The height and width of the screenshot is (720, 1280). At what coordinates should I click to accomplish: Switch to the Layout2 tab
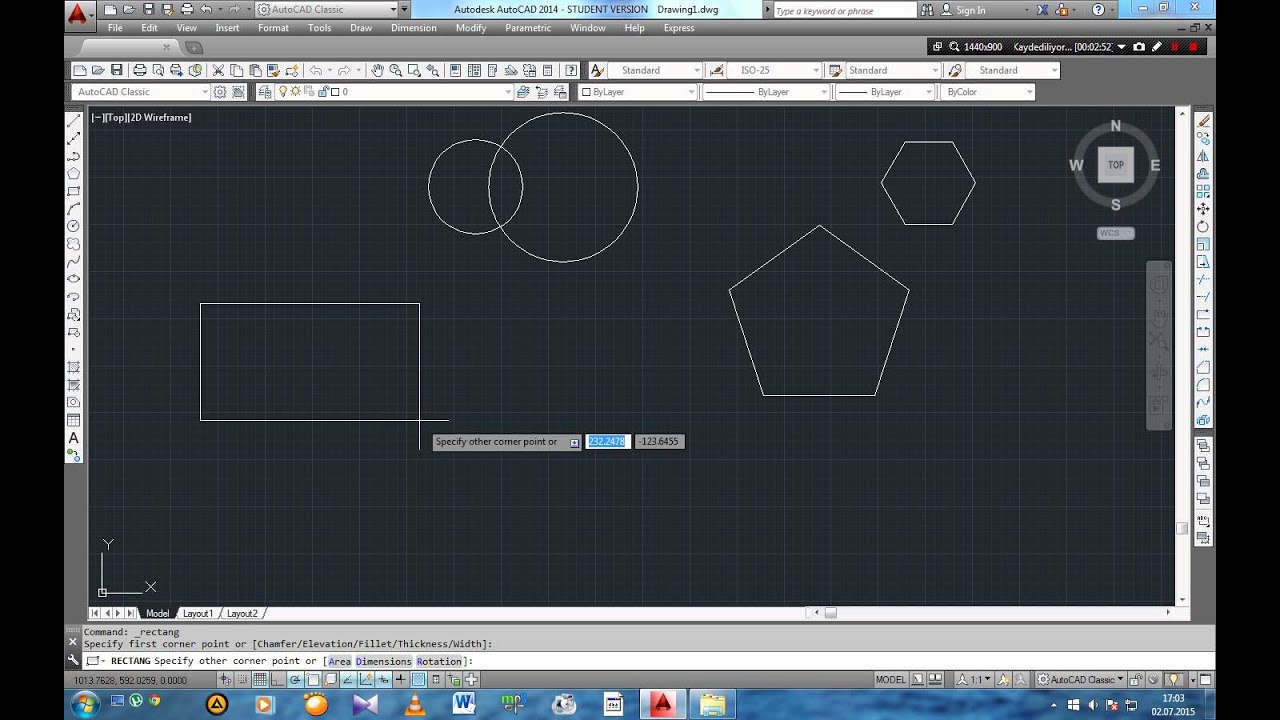(x=242, y=613)
